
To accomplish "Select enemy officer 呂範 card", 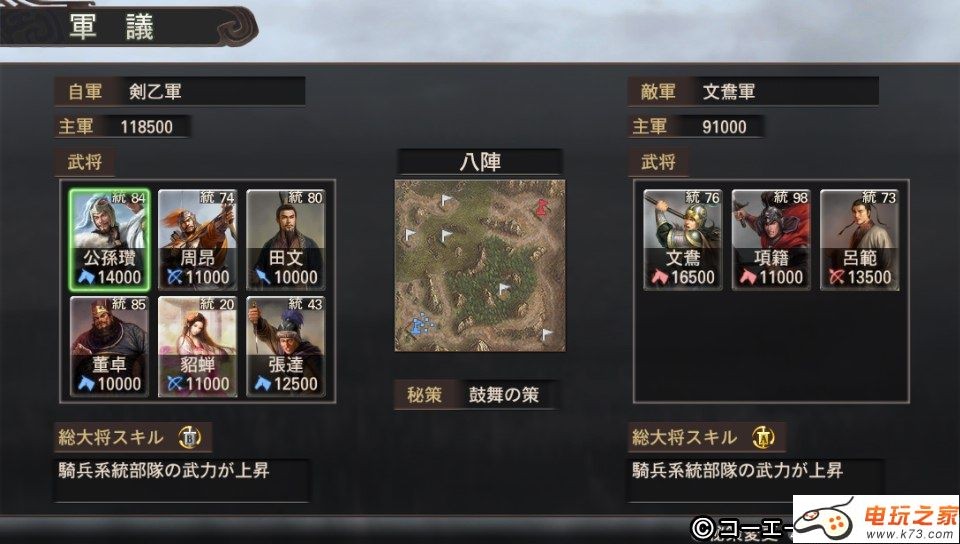I will click(x=860, y=239).
